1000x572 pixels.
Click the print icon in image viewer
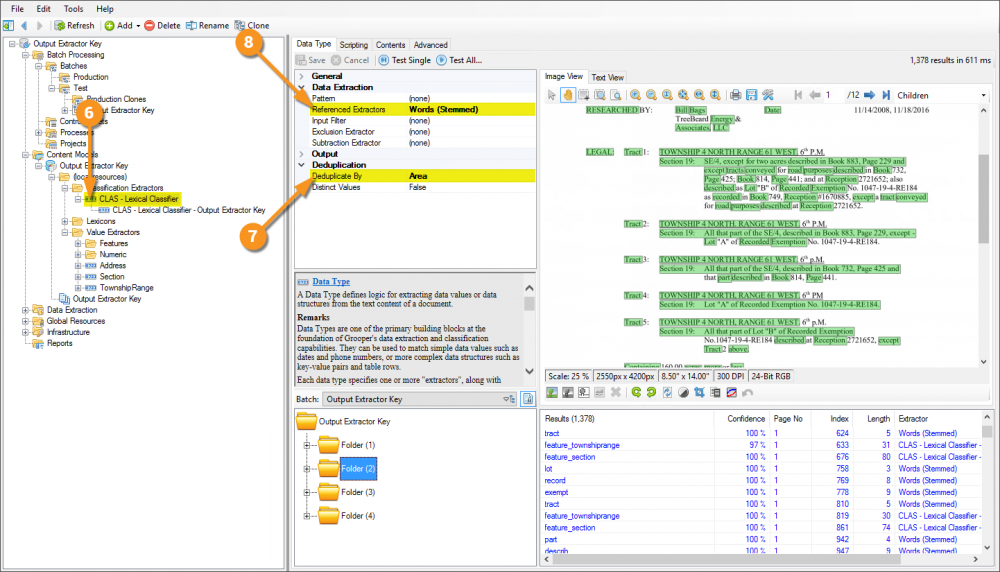(735, 95)
